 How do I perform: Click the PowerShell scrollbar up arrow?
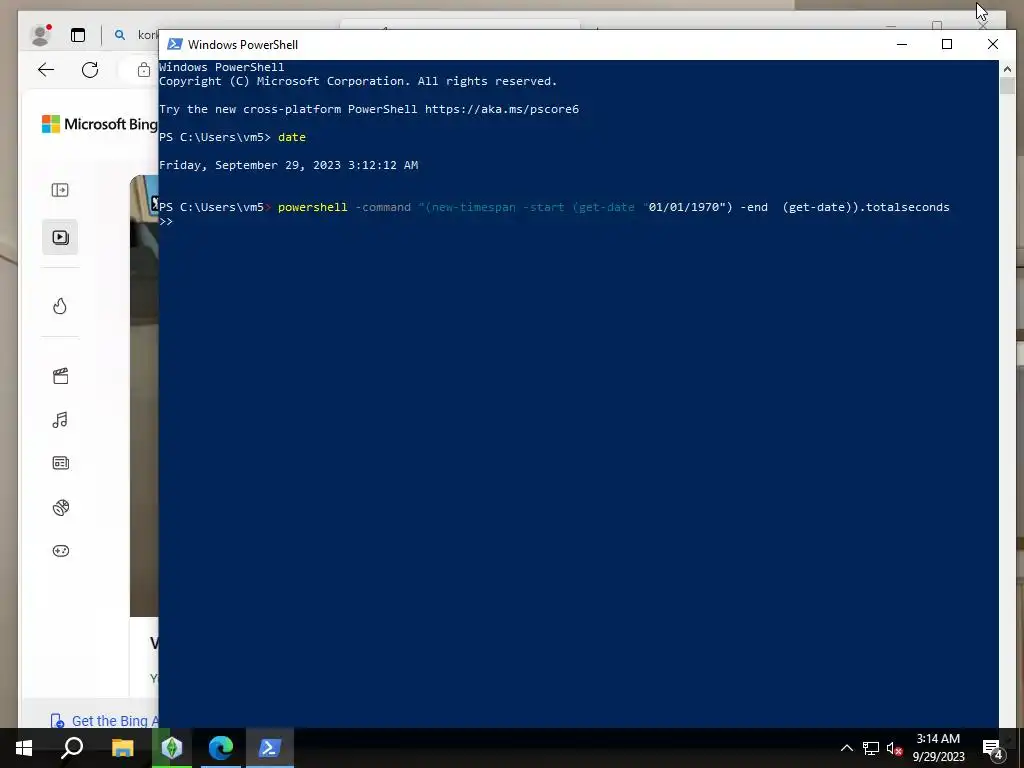[1006, 68]
